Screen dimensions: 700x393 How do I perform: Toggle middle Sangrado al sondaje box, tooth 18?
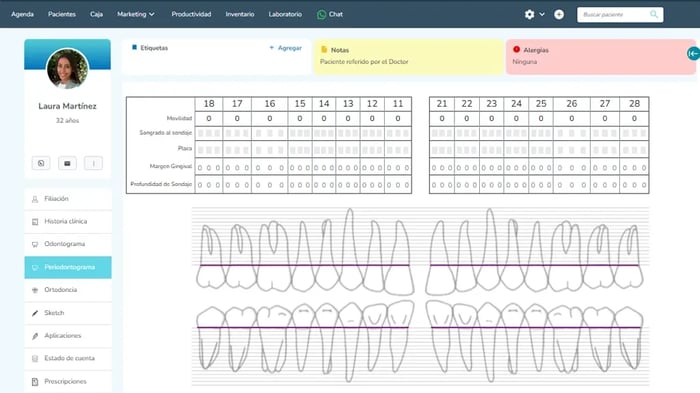click(209, 133)
